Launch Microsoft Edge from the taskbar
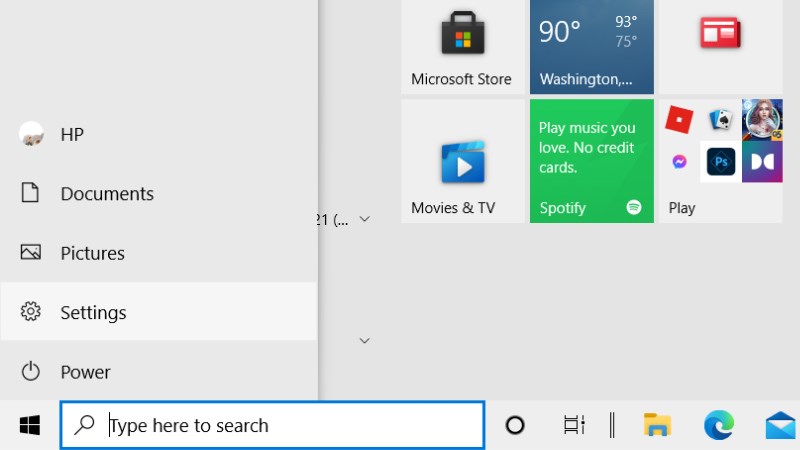Viewport: 800px width, 450px height. (719, 424)
